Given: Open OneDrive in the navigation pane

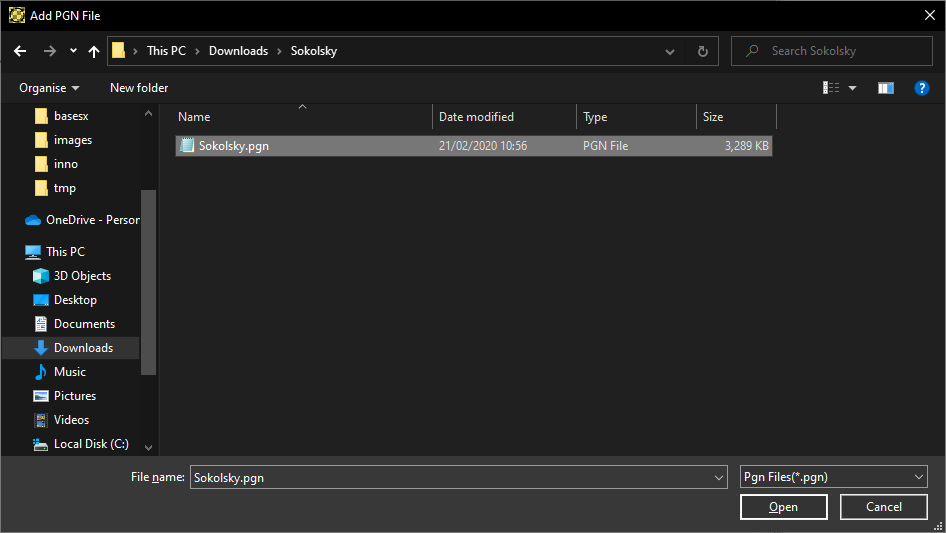Looking at the screenshot, I should tap(91, 220).
